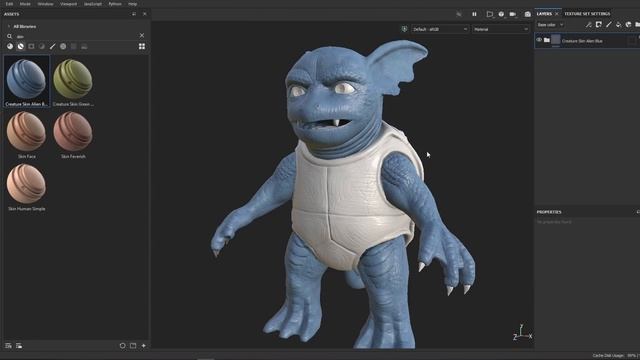Filter assets by environment maps icon

84,47
